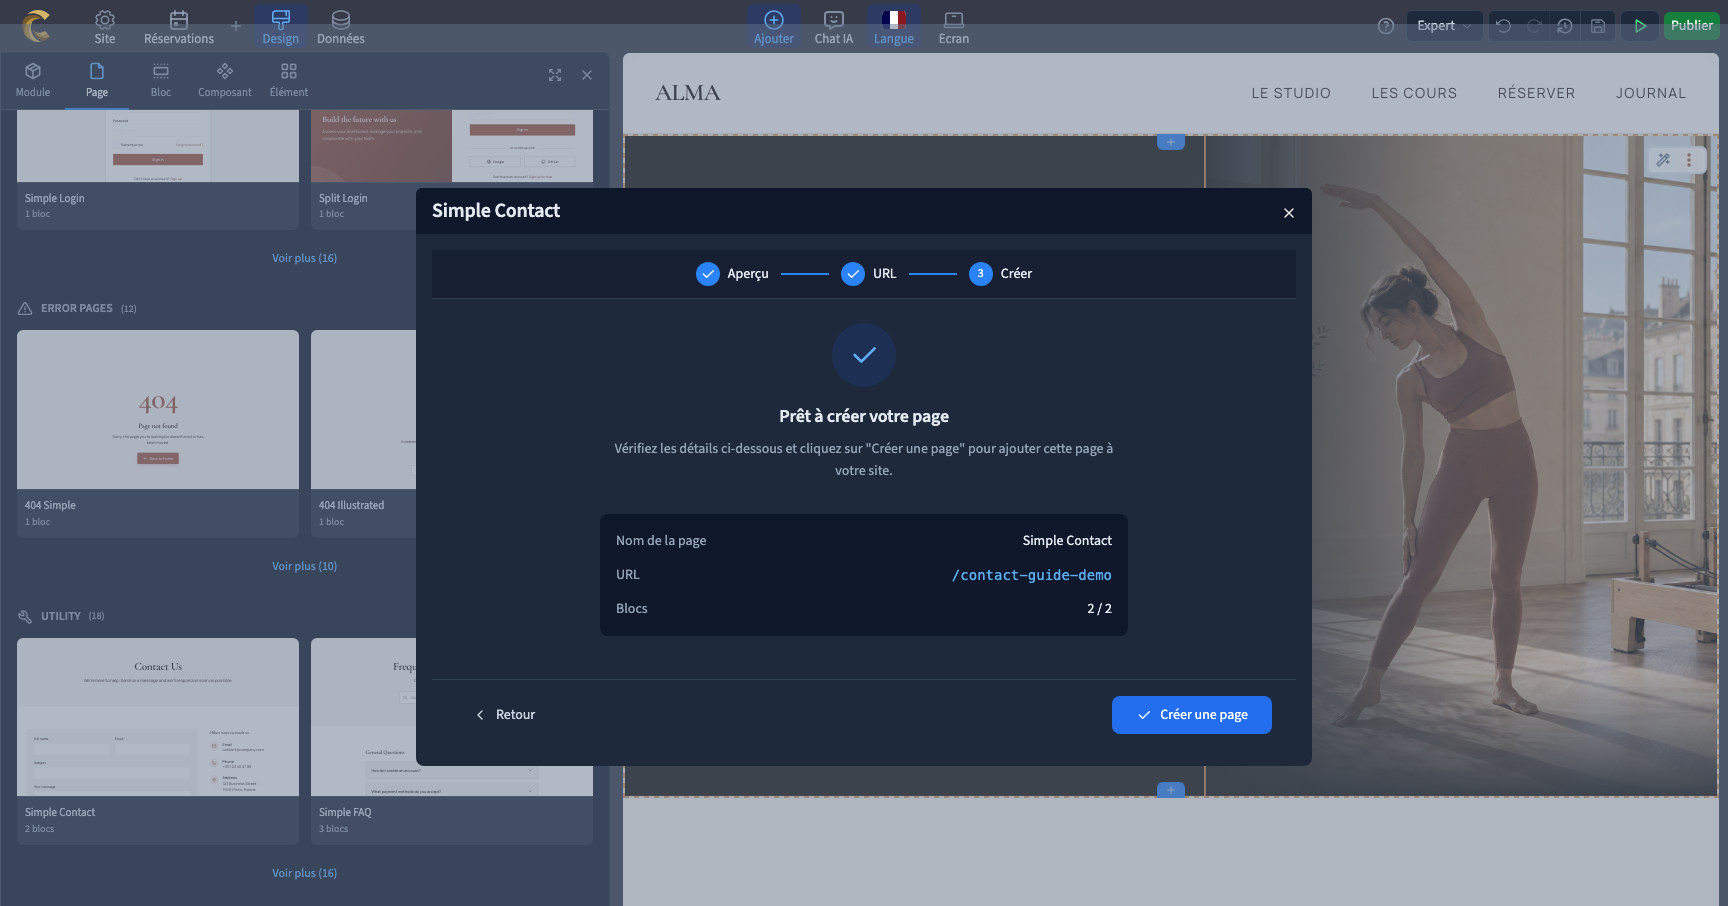Select the Simple Contact template thumbnail
This screenshot has height=906, width=1728.
click(x=158, y=717)
